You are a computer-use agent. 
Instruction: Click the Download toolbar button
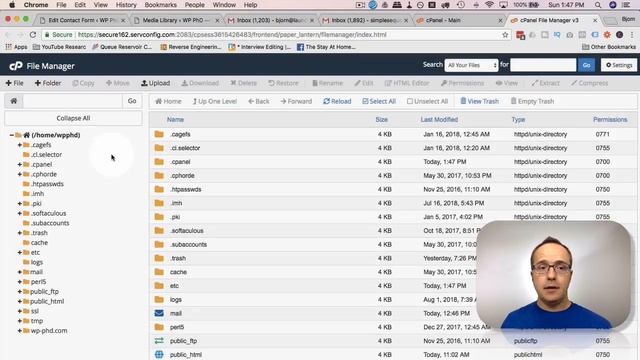tap(200, 83)
